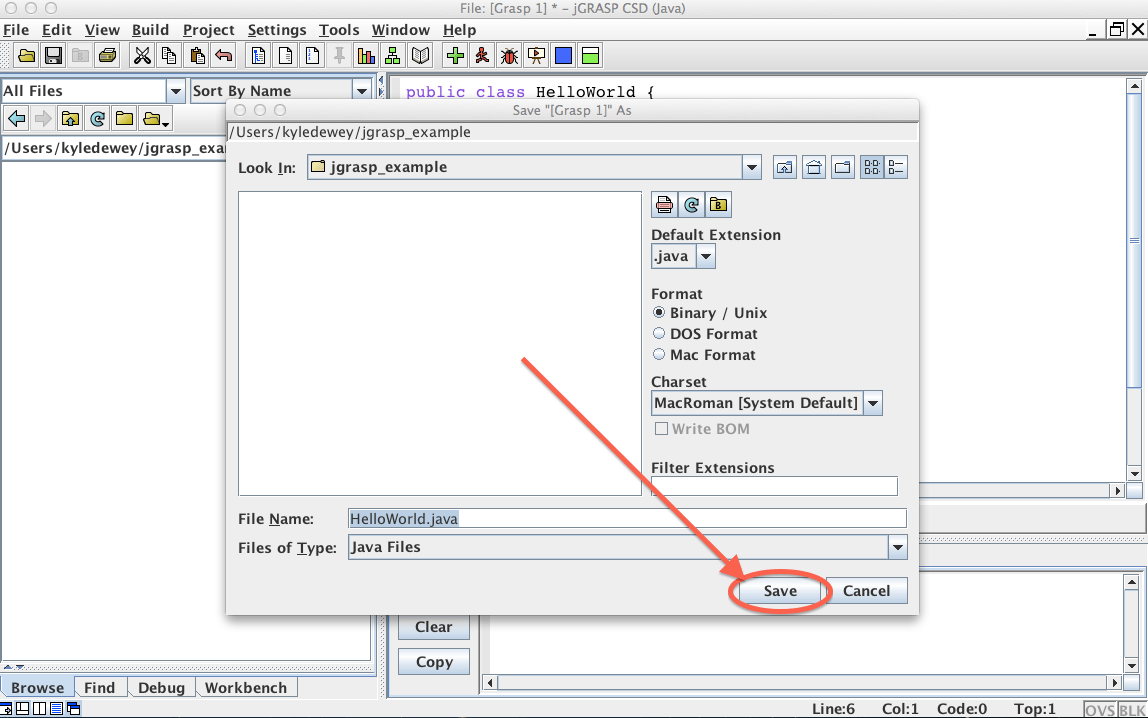The height and width of the screenshot is (718, 1148).
Task: Open the Tools menu
Action: (x=339, y=30)
